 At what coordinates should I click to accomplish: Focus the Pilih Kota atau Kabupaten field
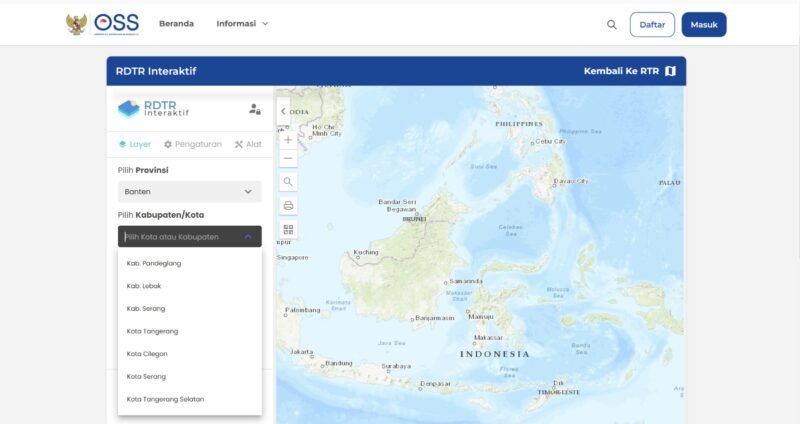190,237
